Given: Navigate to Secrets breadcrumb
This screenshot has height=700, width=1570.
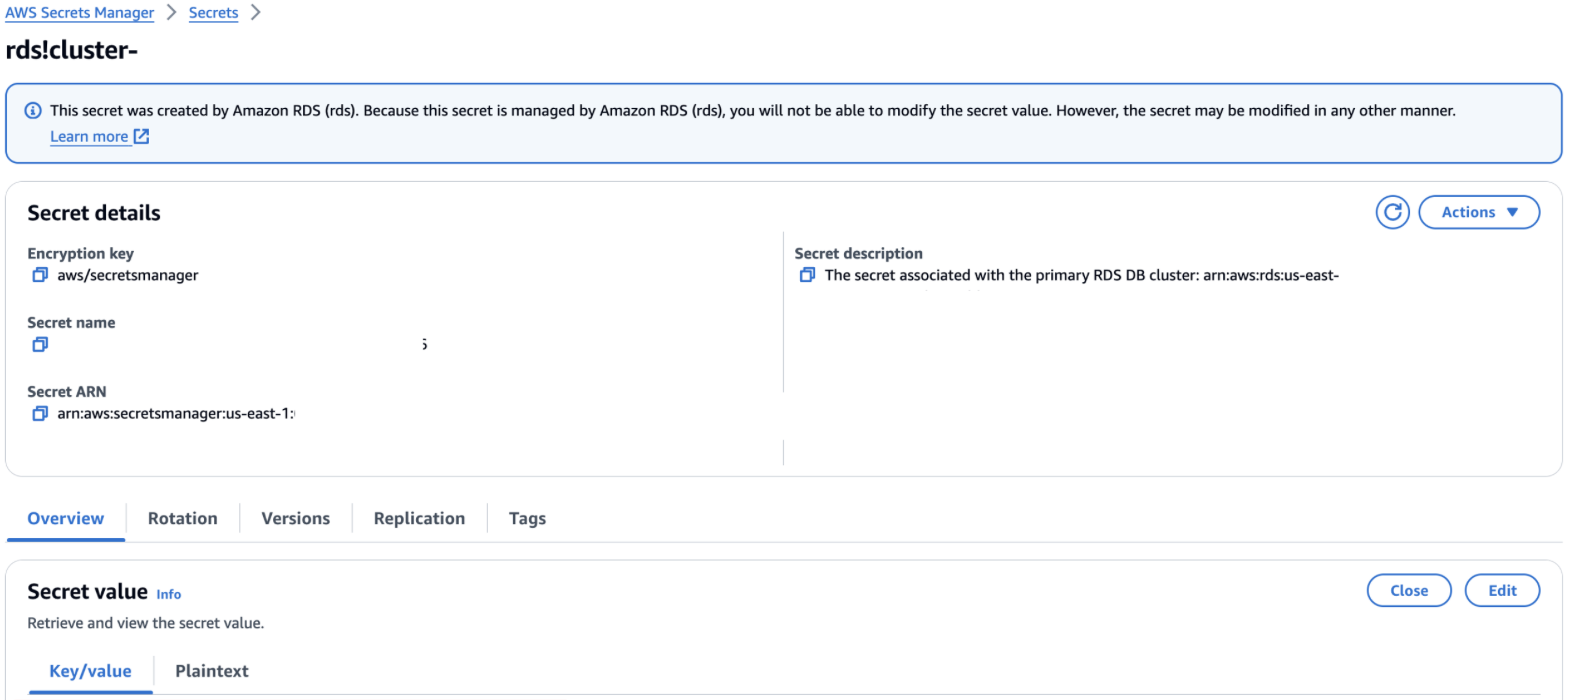Looking at the screenshot, I should [214, 13].
